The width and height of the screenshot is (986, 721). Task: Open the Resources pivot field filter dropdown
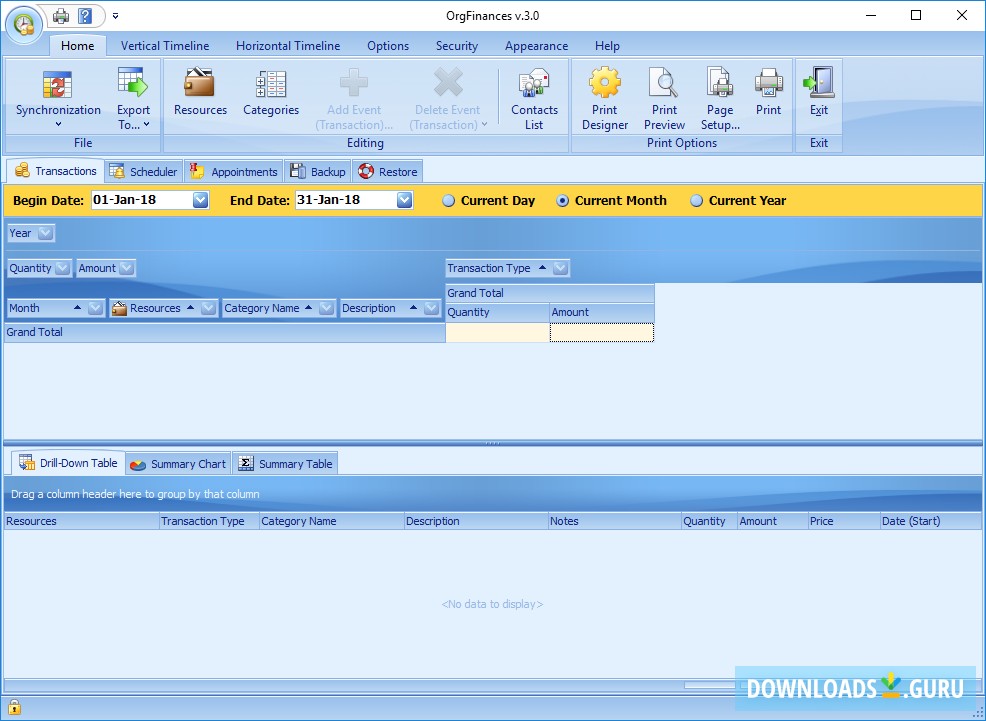(209, 309)
